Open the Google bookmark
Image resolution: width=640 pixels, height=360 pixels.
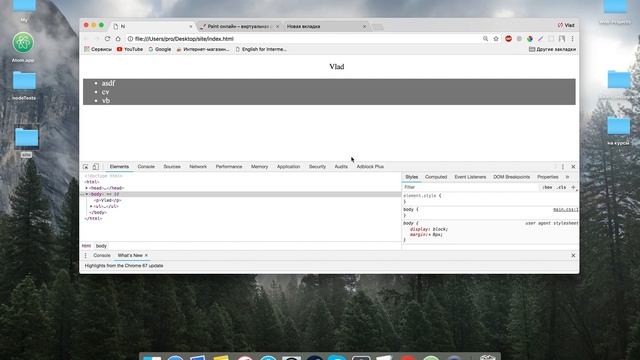tap(160, 49)
